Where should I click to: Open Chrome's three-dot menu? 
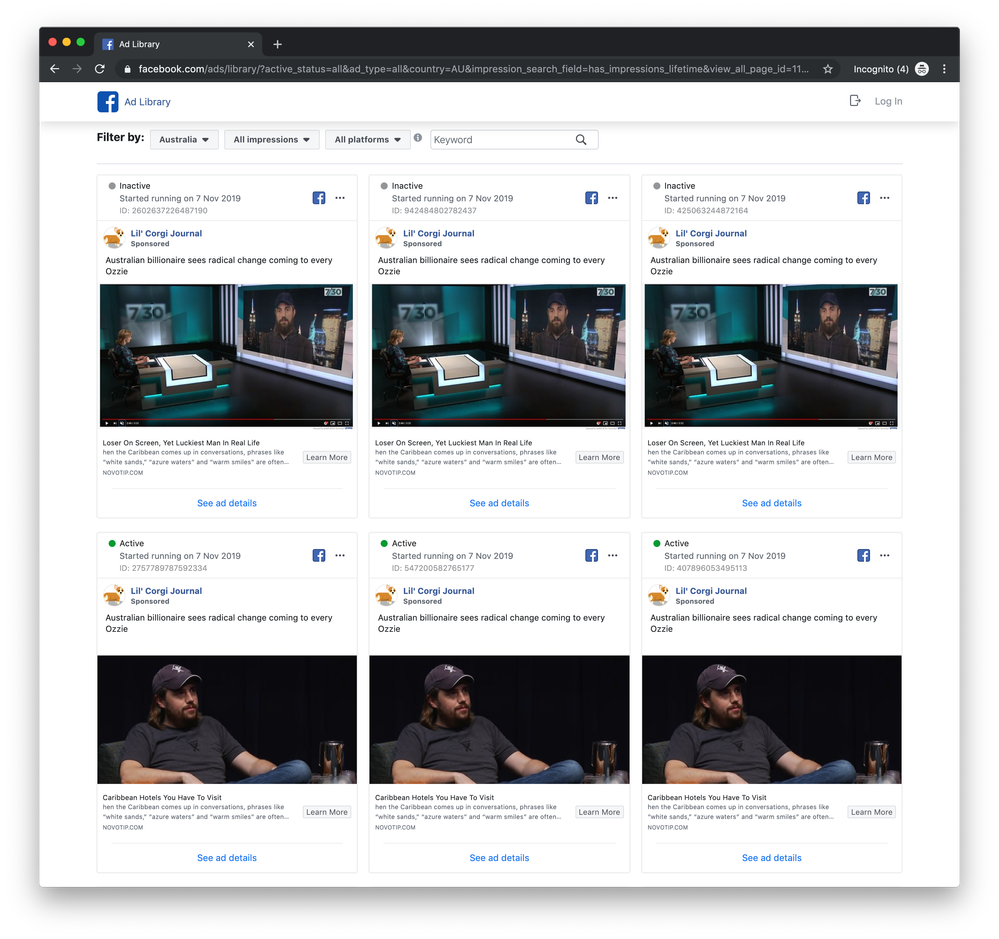[x=944, y=69]
